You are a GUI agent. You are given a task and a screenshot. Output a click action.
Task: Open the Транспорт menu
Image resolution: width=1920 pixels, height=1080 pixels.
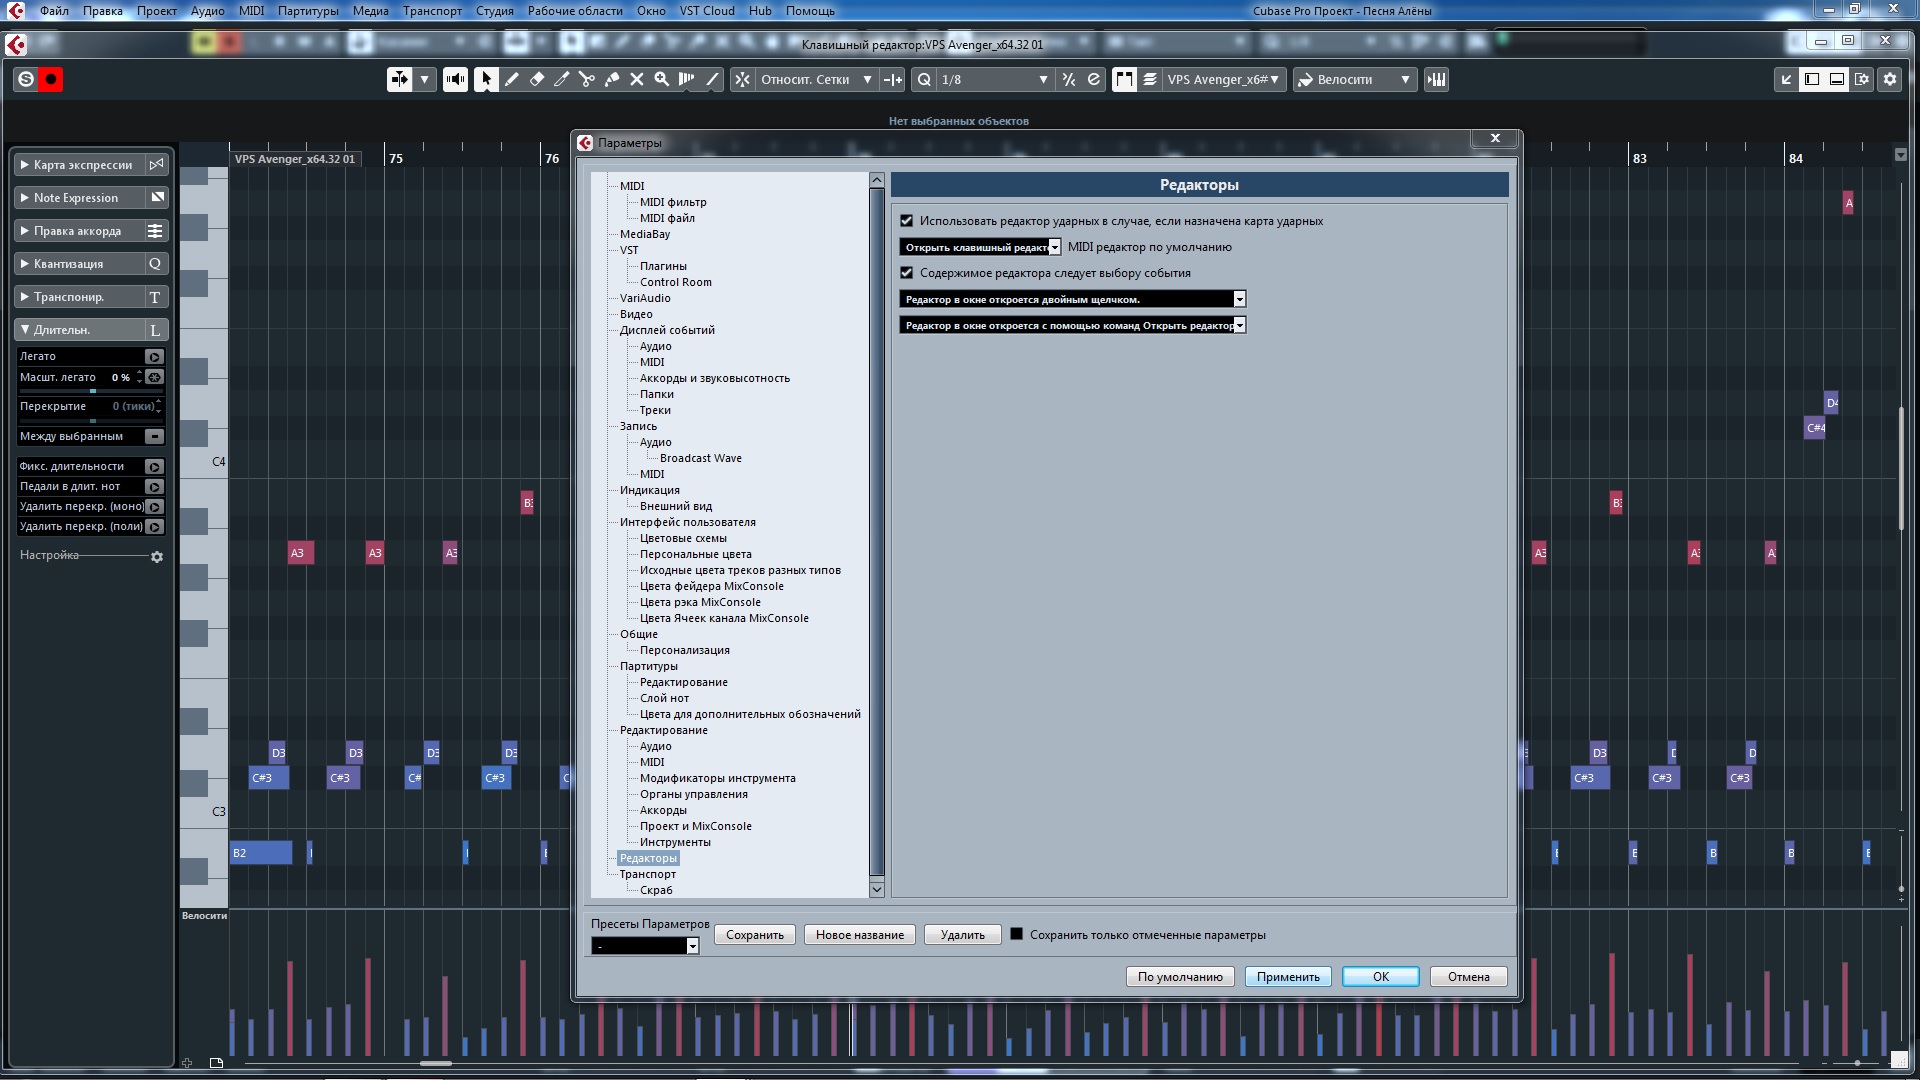432,11
